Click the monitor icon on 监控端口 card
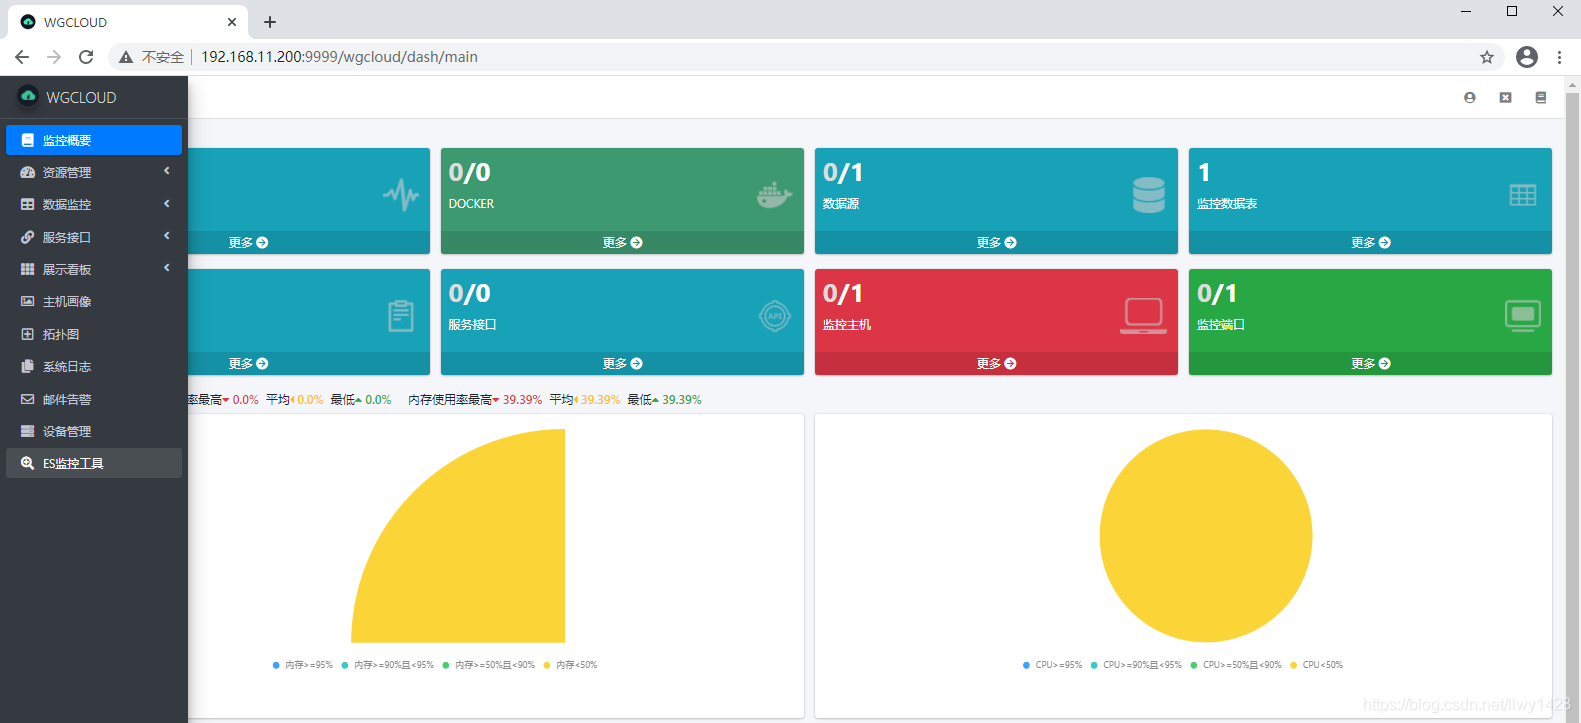This screenshot has width=1581, height=723. pyautogui.click(x=1522, y=316)
